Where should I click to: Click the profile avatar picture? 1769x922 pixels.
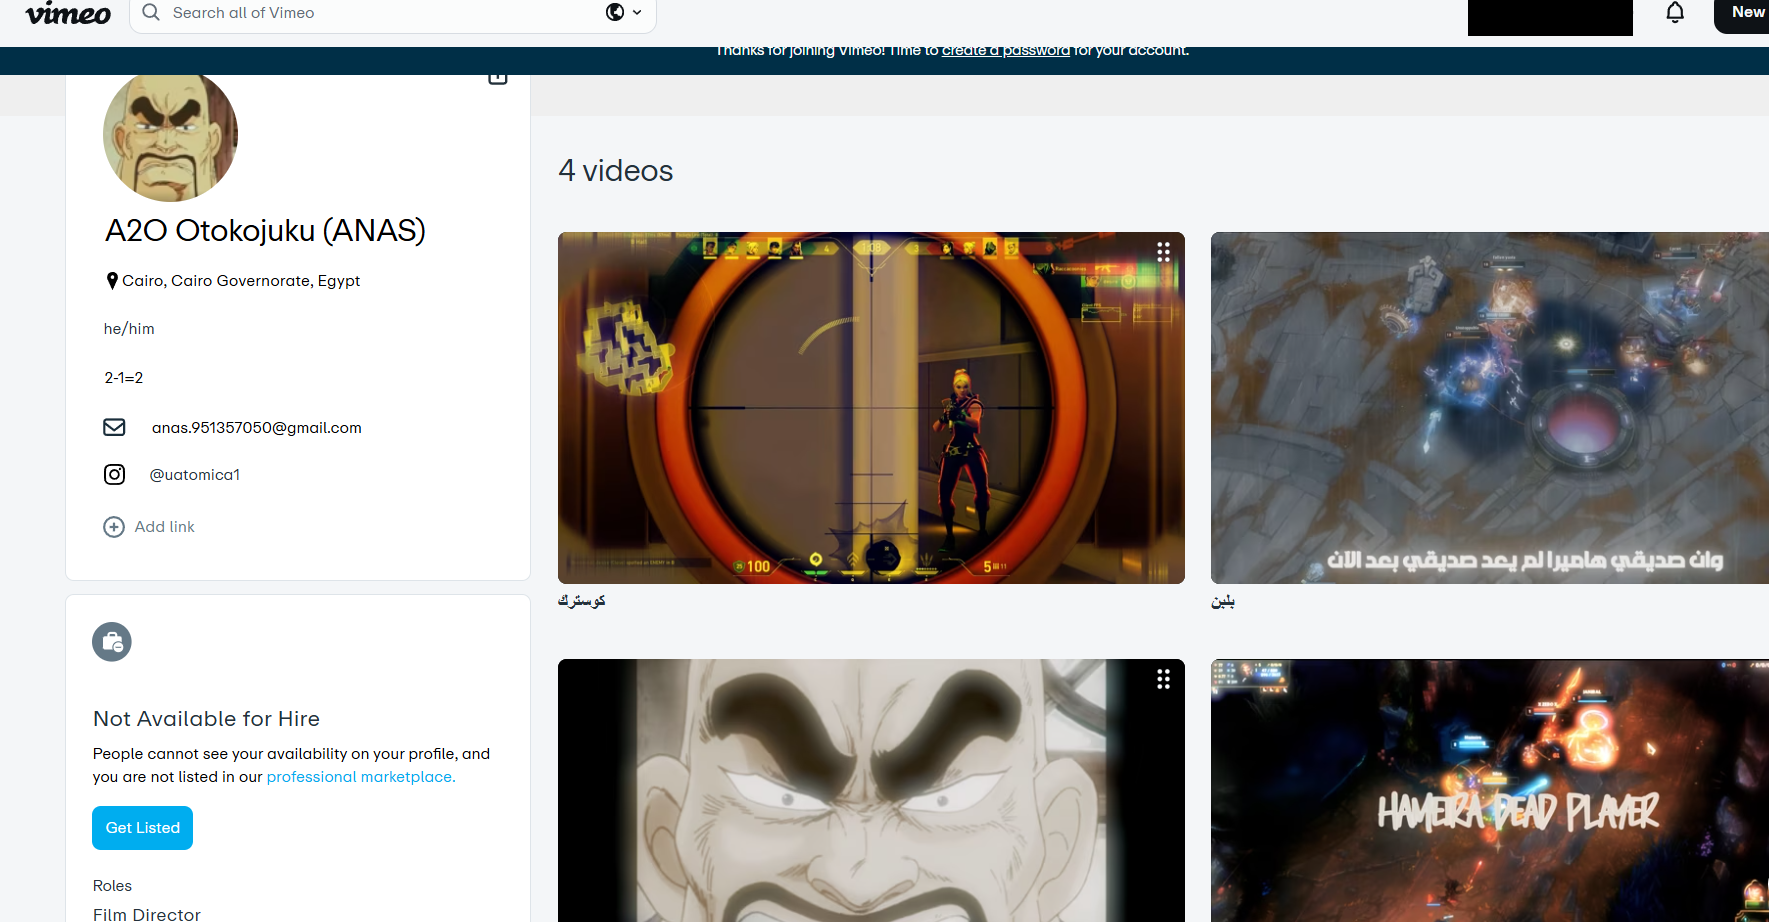click(170, 135)
